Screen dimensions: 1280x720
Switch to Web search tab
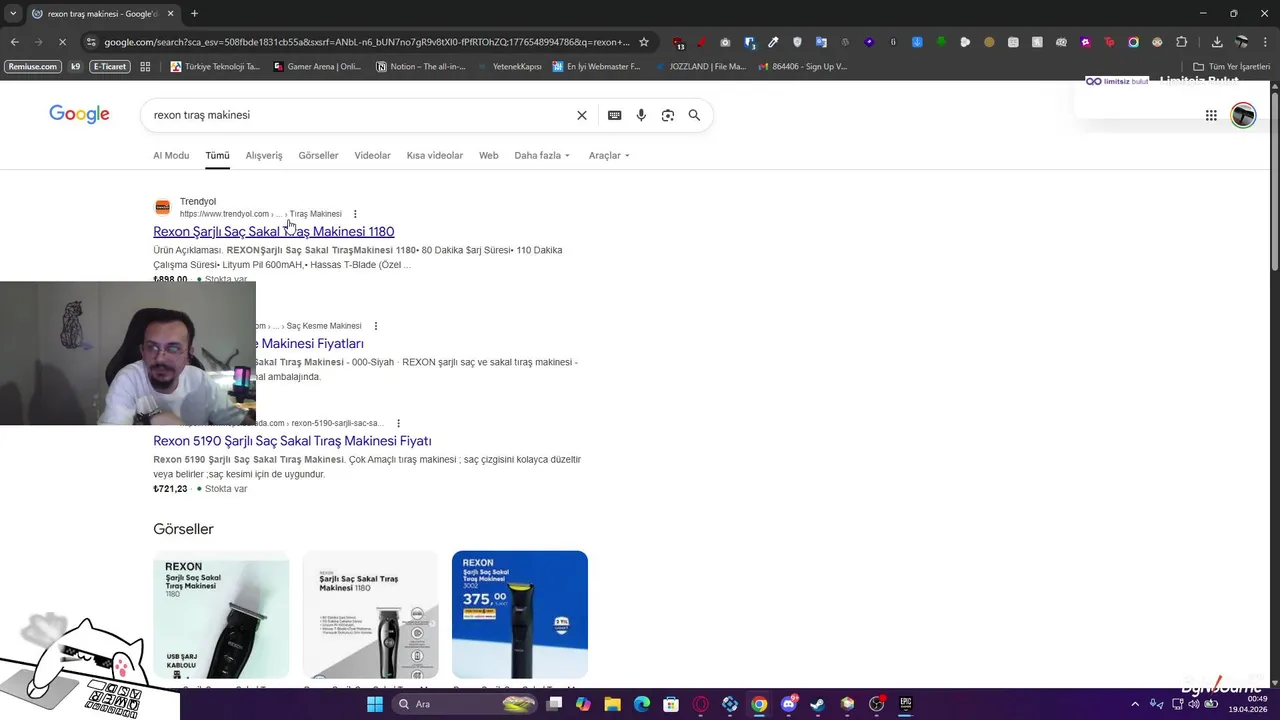(x=488, y=155)
